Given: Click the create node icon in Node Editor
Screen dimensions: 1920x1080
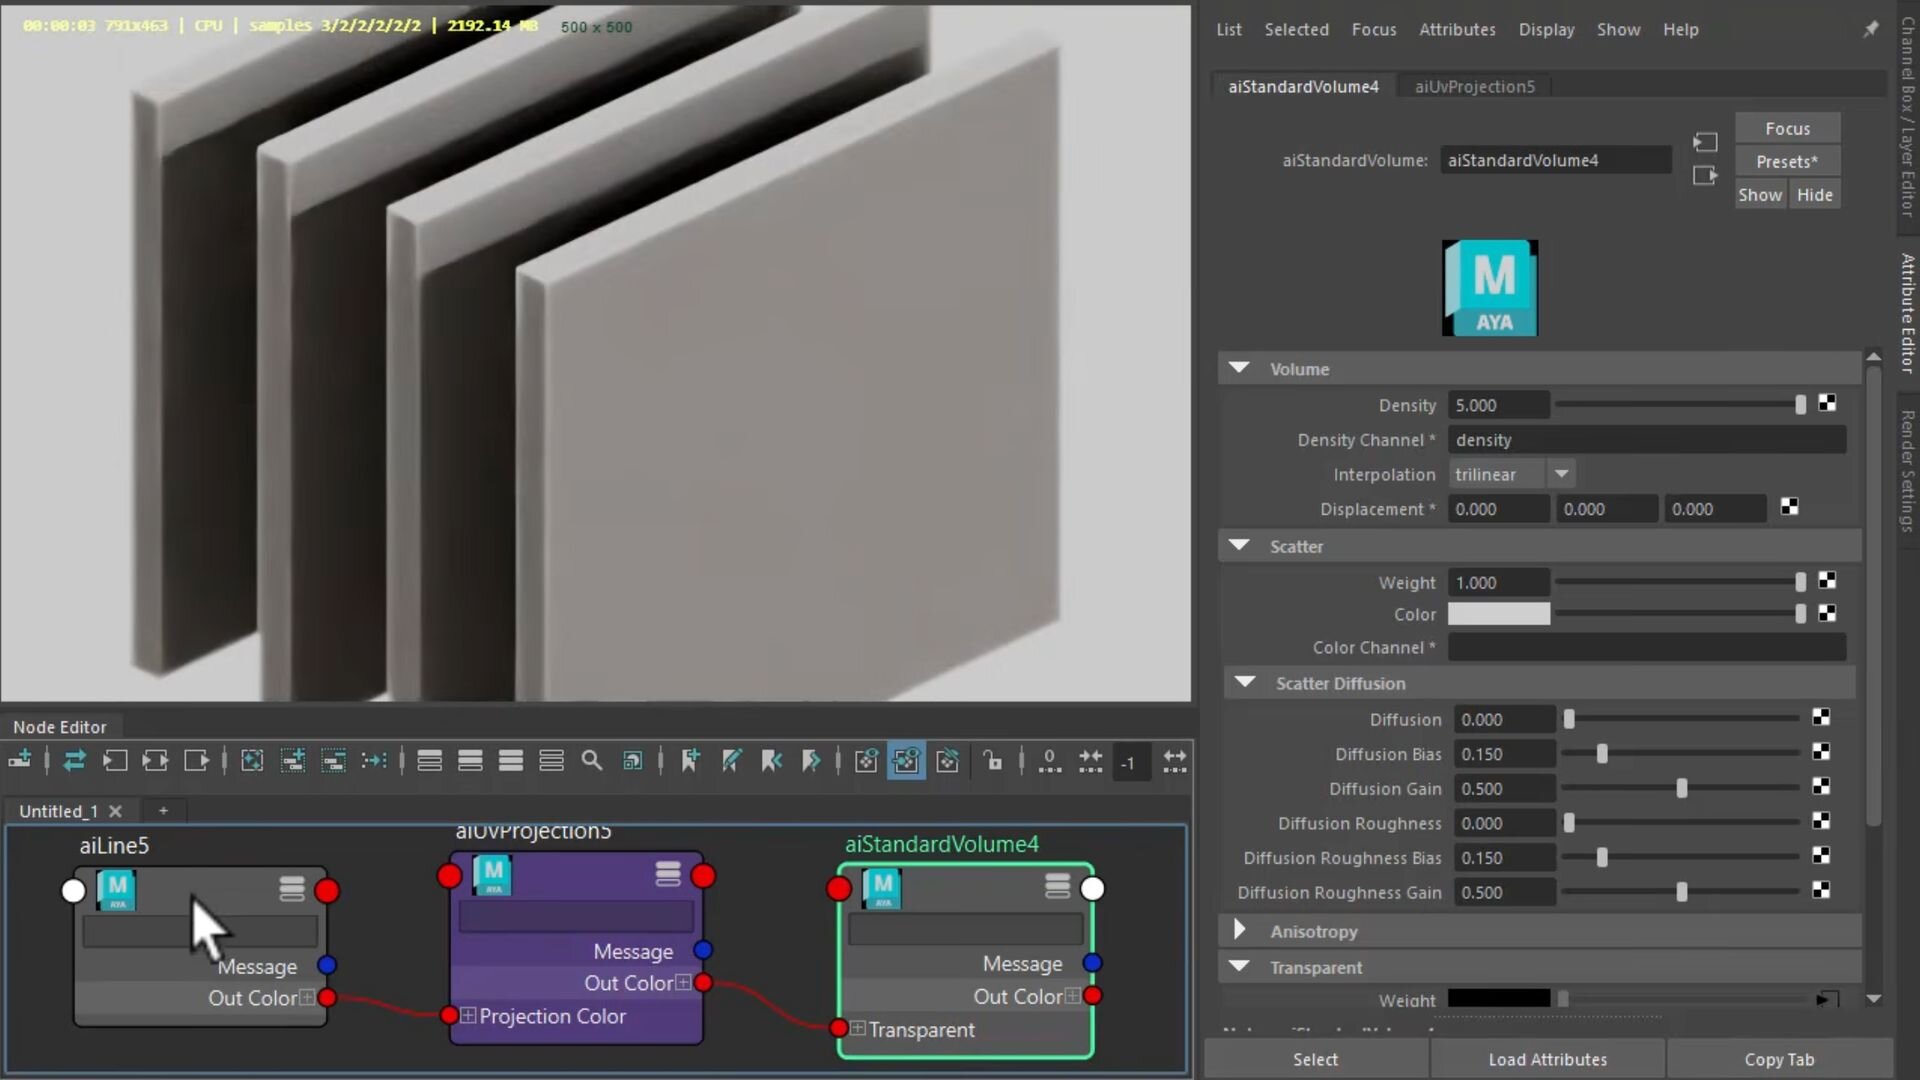Looking at the screenshot, I should [20, 761].
